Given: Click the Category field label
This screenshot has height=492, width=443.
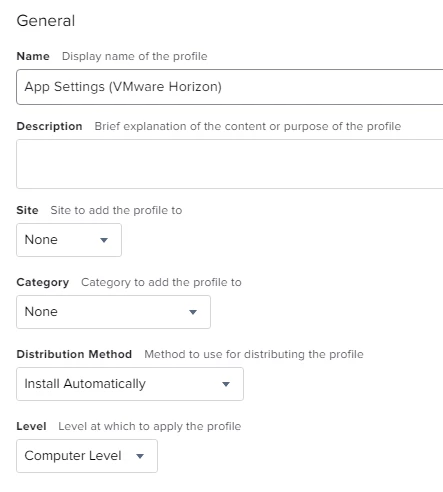Looking at the screenshot, I should (43, 282).
